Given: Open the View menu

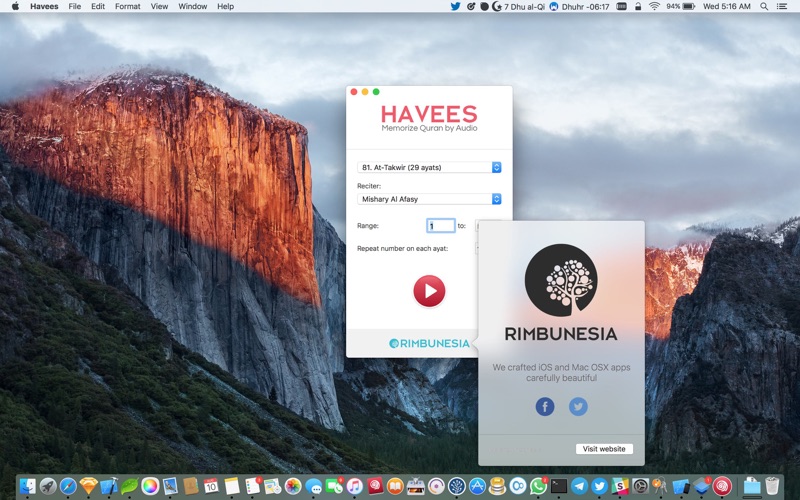Looking at the screenshot, I should pyautogui.click(x=159, y=6).
